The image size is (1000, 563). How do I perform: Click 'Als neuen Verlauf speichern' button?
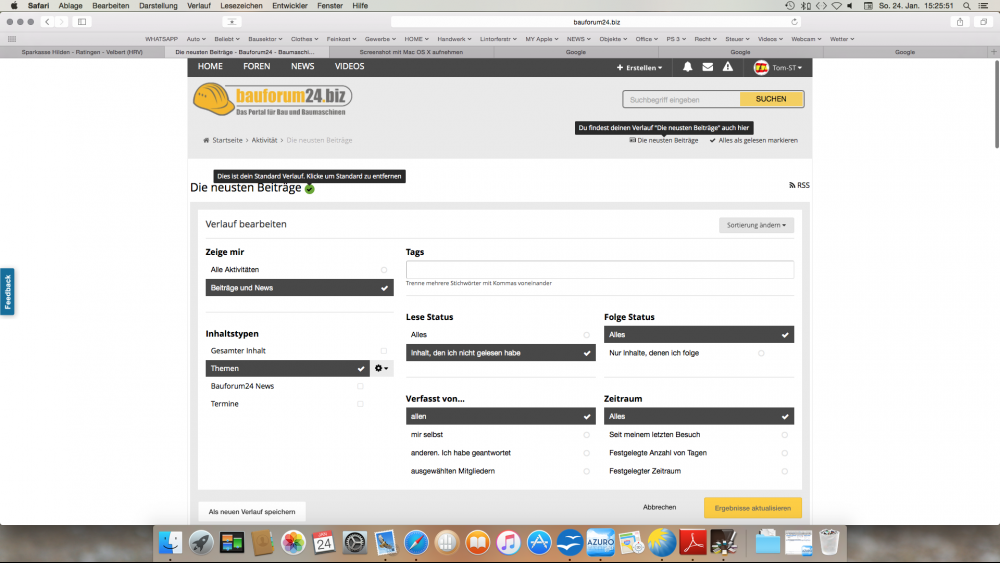(252, 511)
